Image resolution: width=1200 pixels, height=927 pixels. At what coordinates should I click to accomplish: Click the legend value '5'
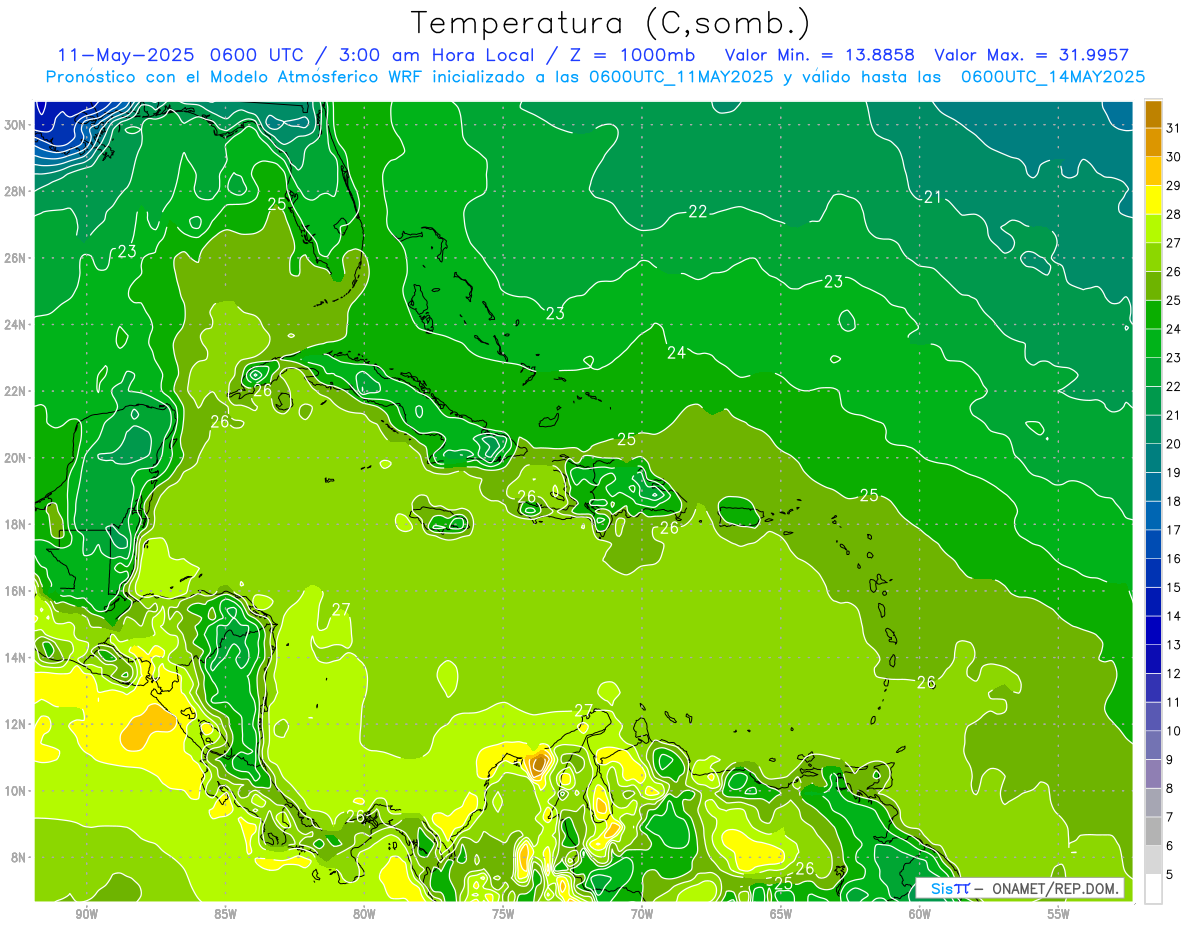(1170, 875)
